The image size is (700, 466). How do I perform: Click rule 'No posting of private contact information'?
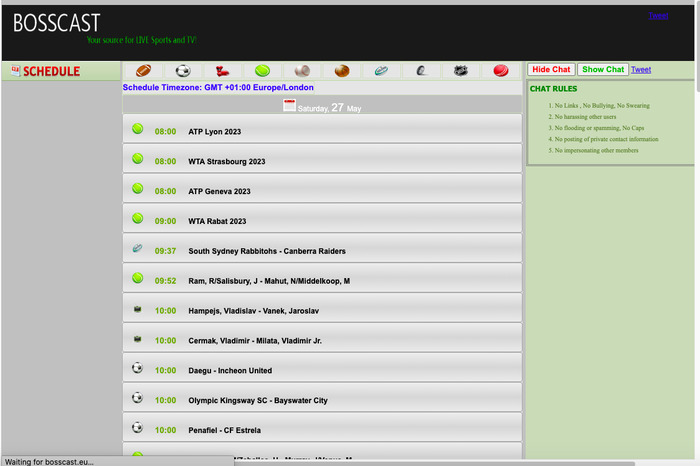(x=606, y=139)
